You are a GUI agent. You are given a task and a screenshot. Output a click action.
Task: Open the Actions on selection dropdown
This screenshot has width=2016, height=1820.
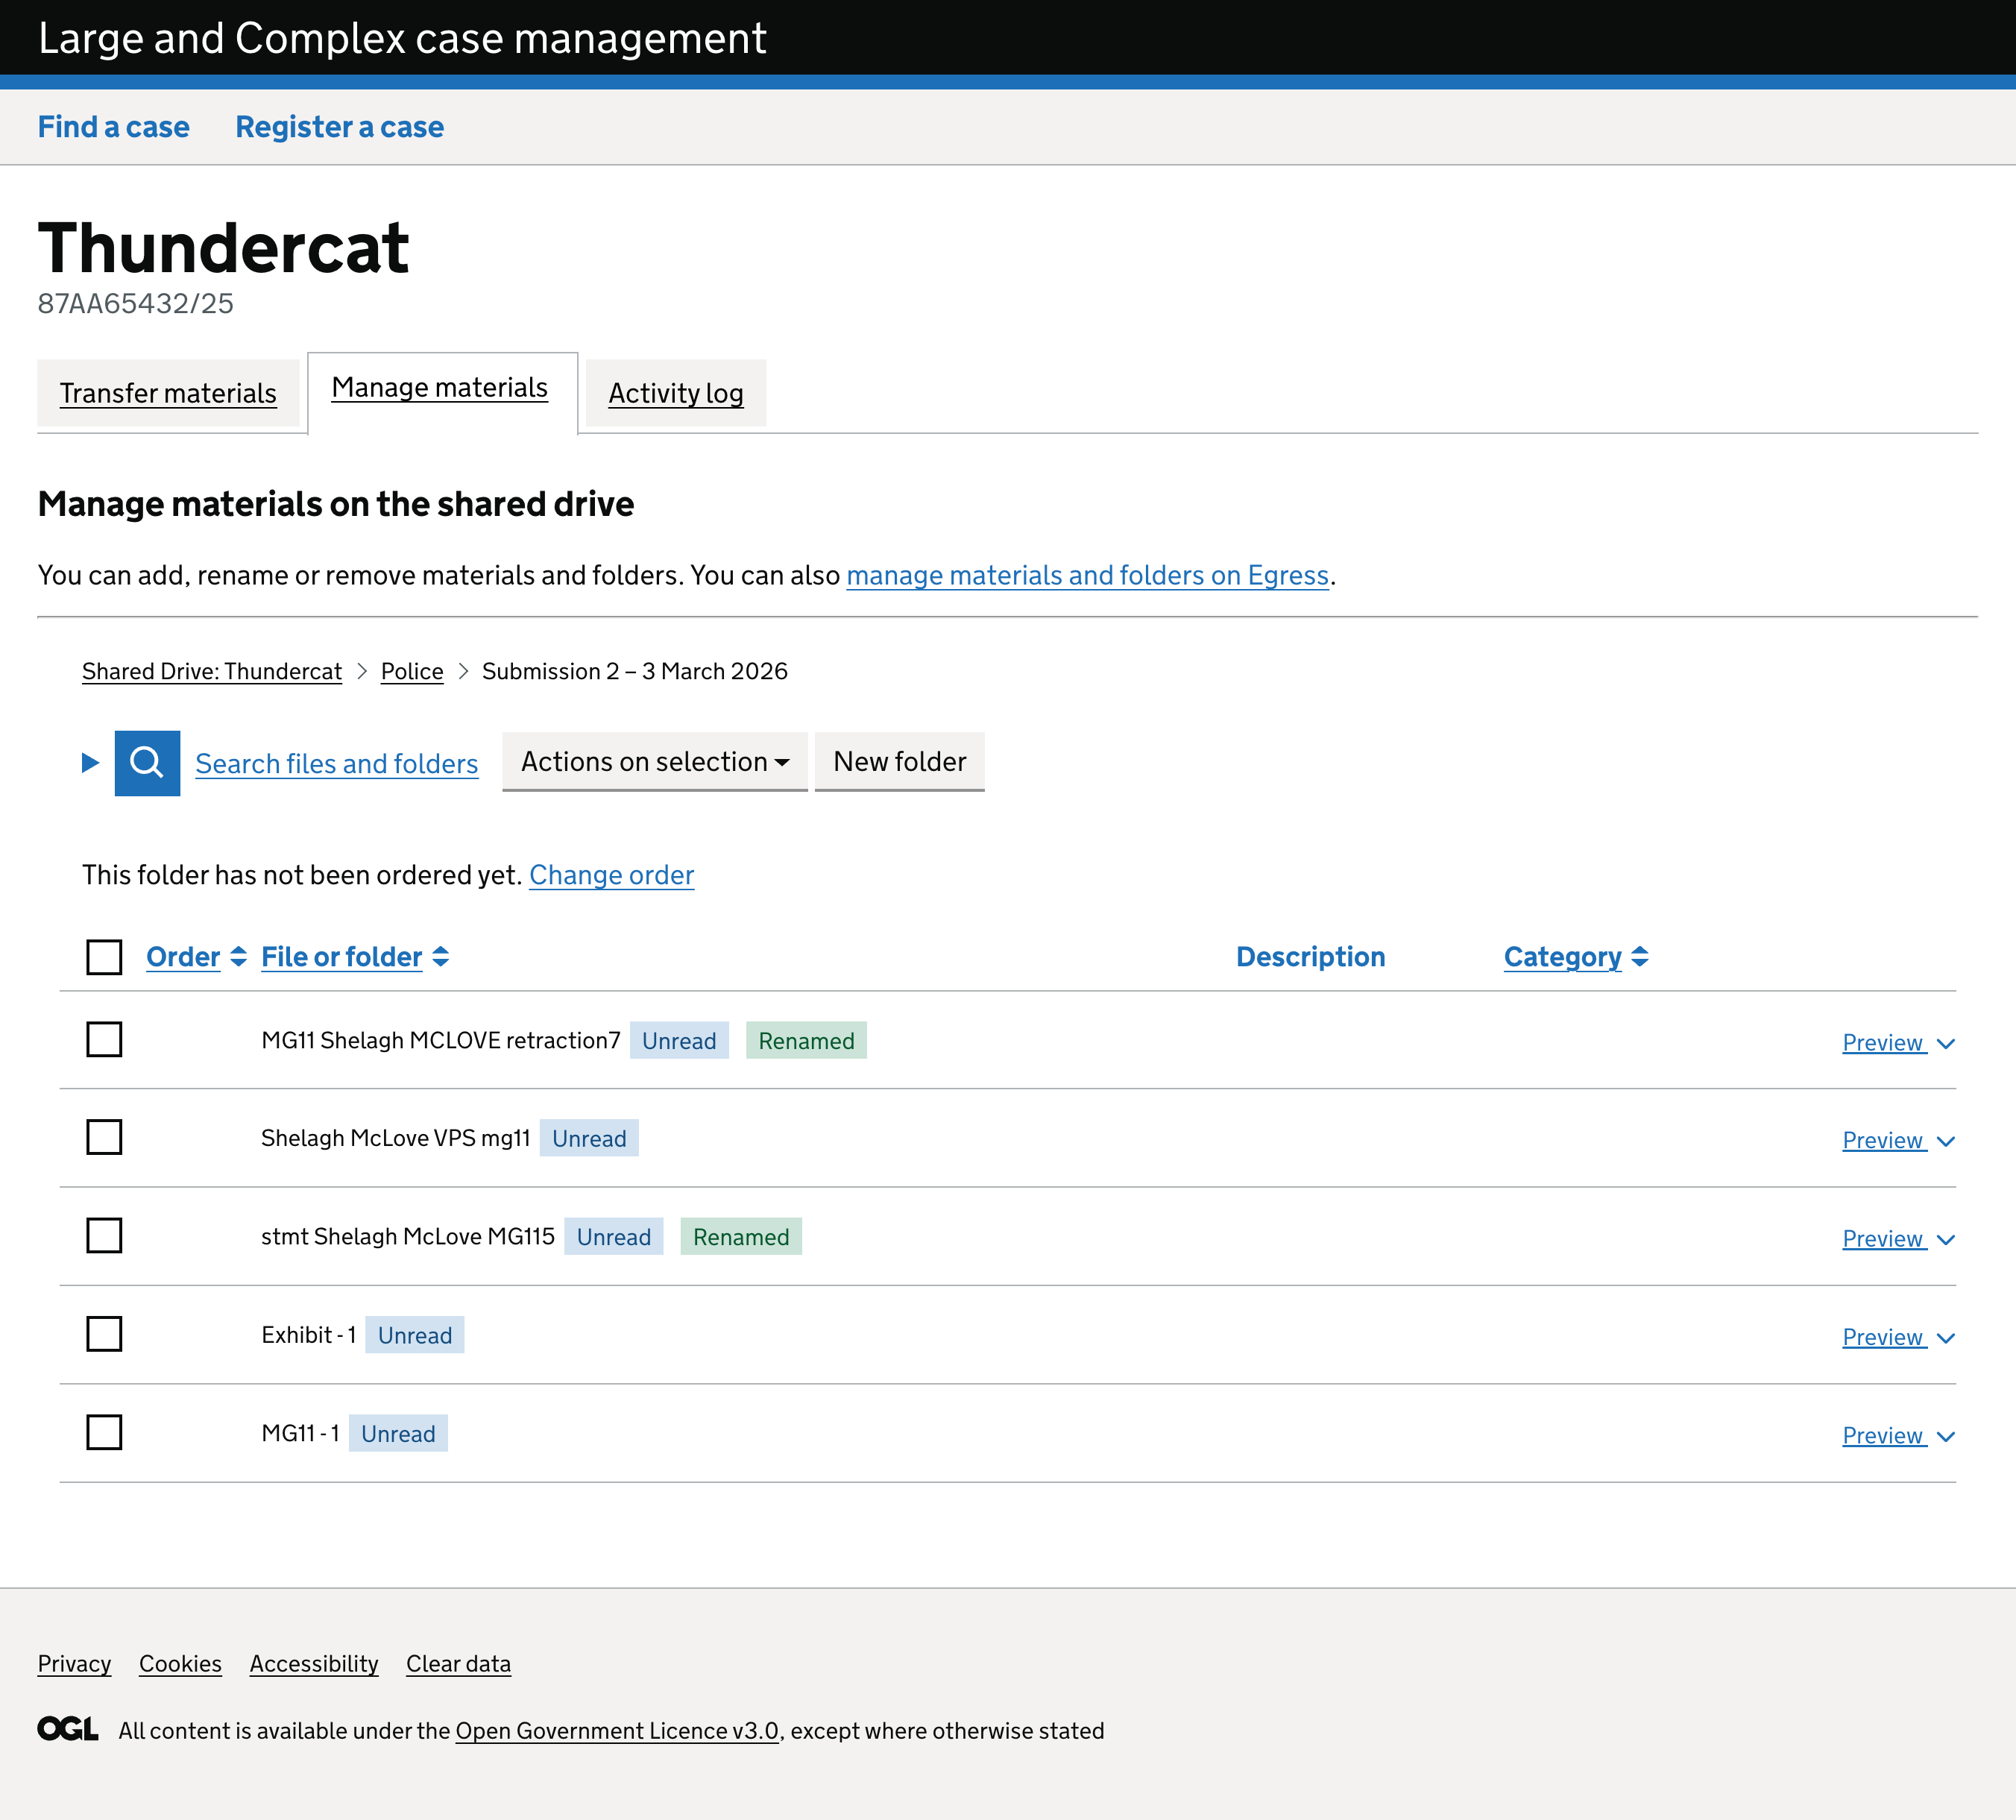pyautogui.click(x=655, y=762)
